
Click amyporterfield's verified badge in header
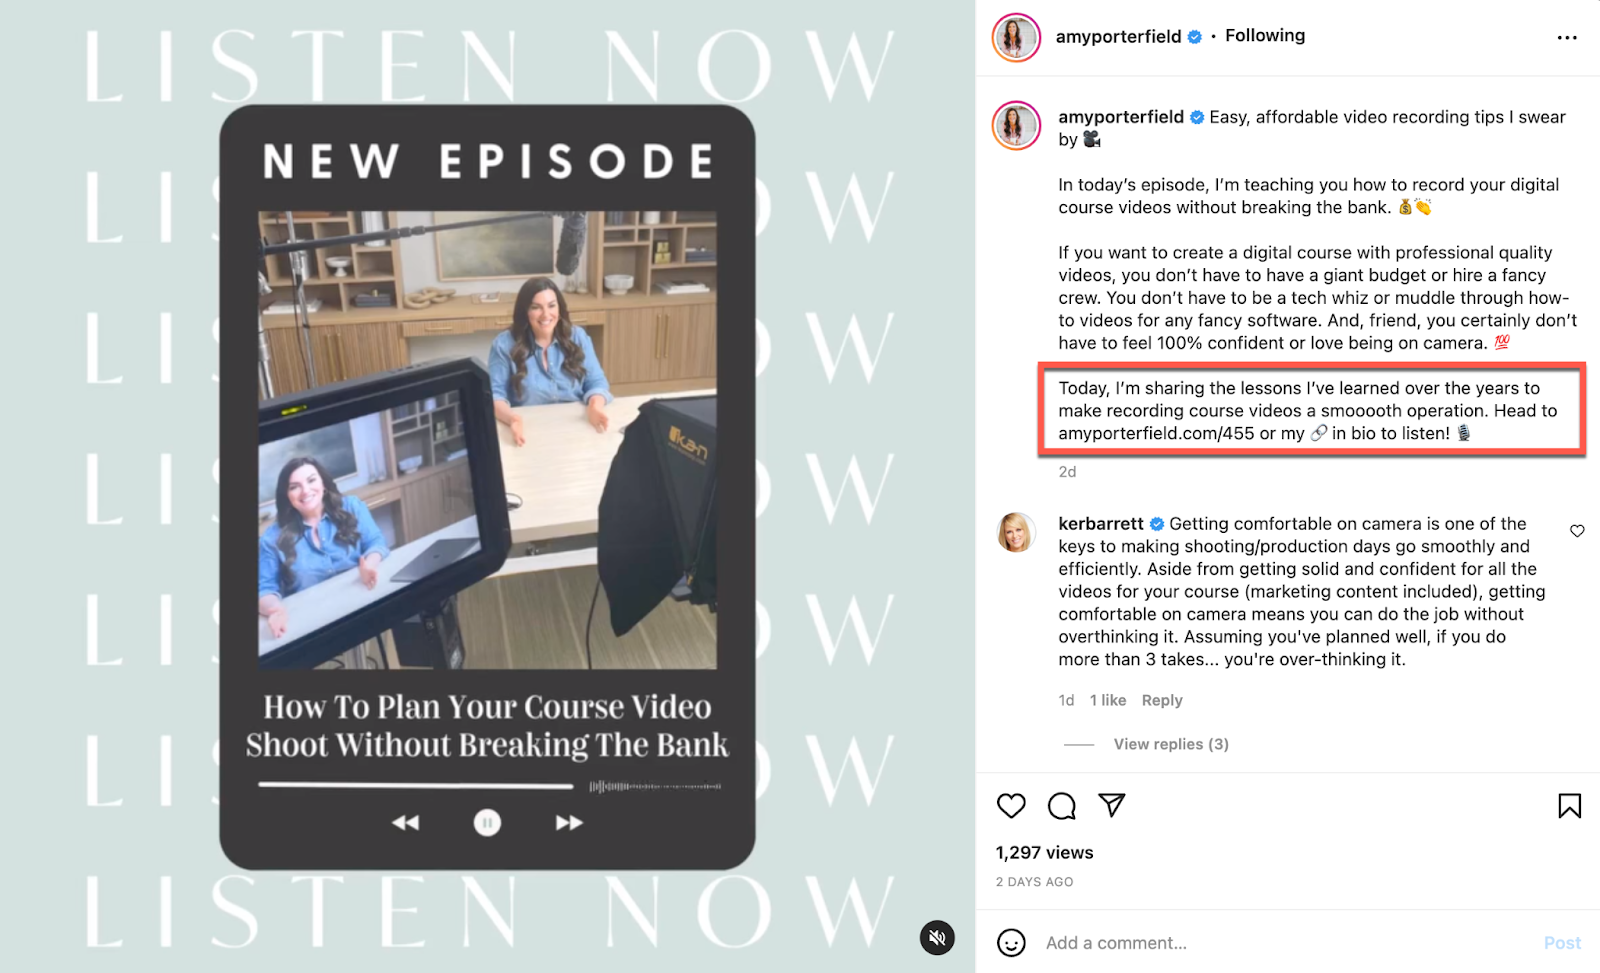click(x=1194, y=37)
